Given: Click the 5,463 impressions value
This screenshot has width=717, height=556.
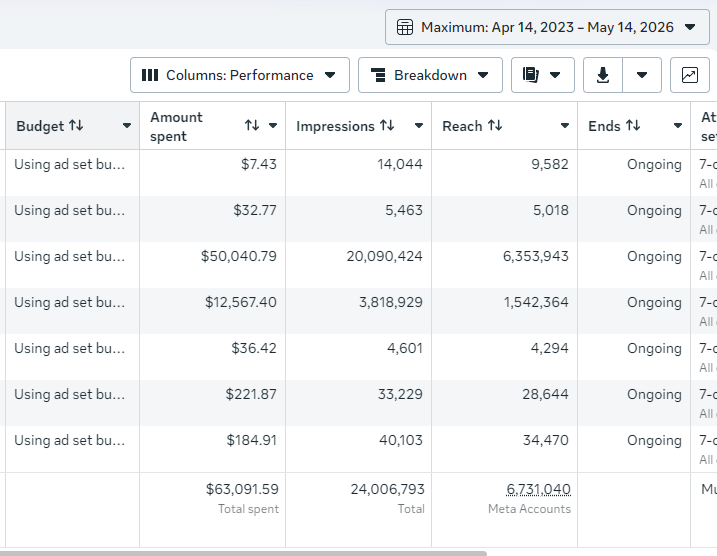Looking at the screenshot, I should click(404, 210).
